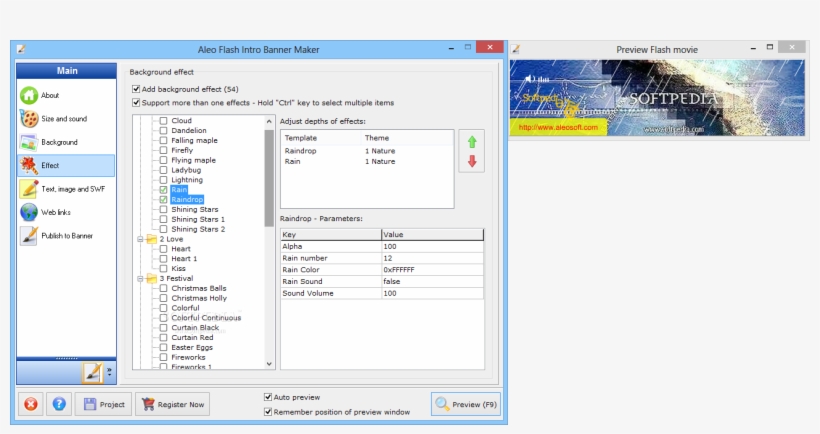Select Easter Eggs tree item
820x434 pixels.
coord(192,347)
